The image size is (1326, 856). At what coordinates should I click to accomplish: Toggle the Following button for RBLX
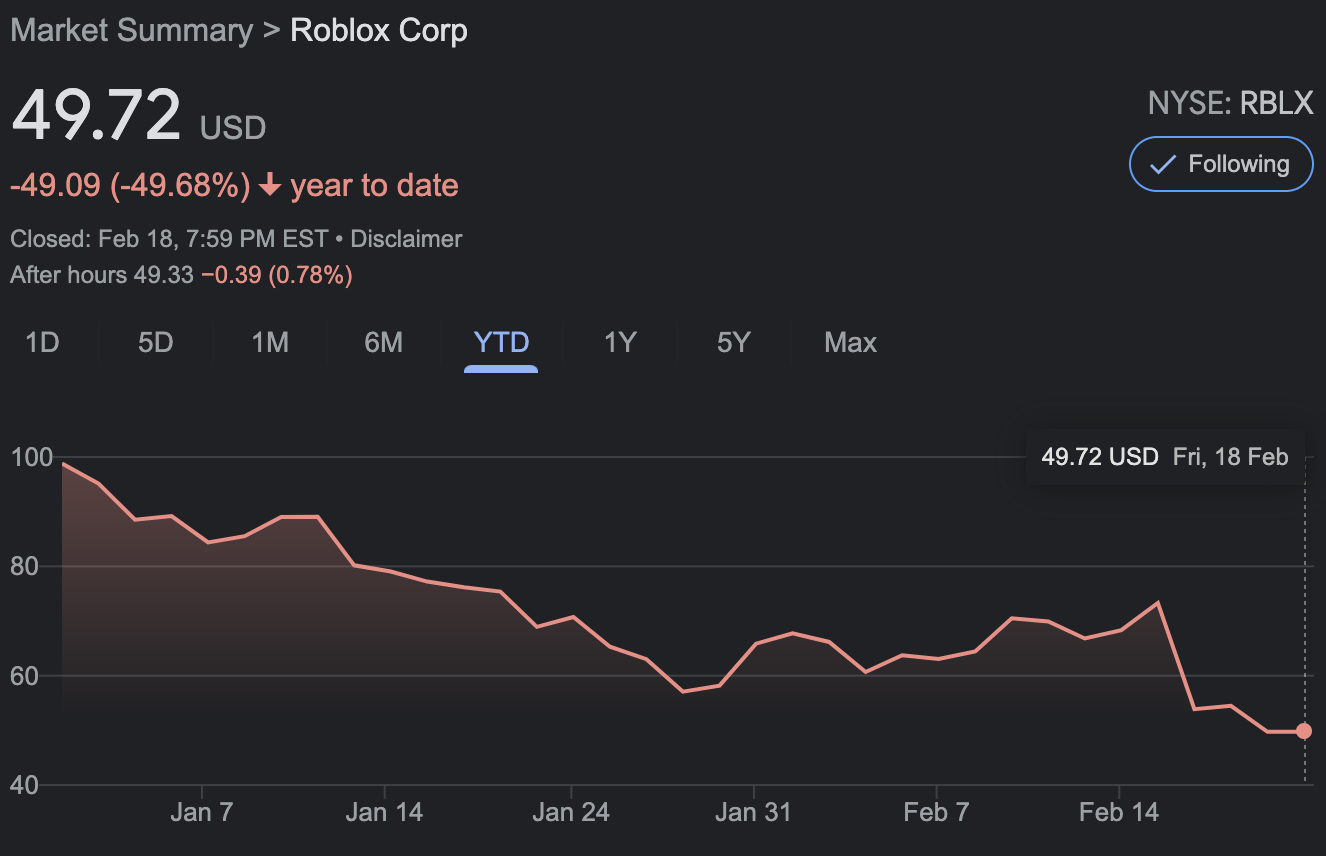(1221, 164)
